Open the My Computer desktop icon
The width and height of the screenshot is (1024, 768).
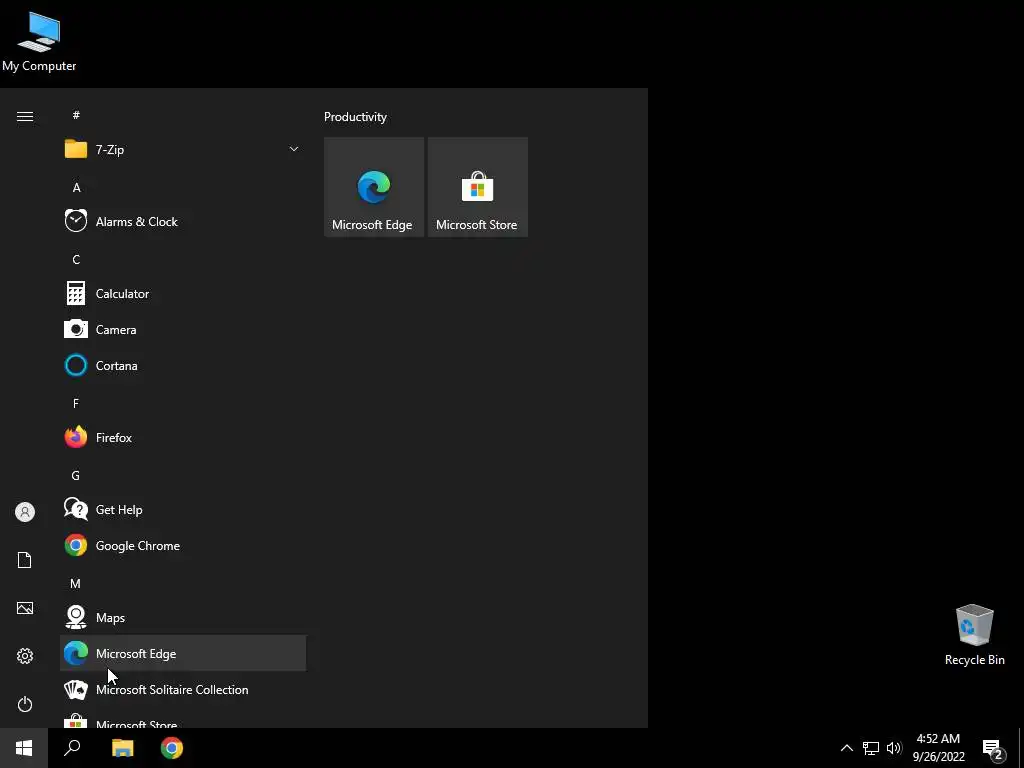point(39,42)
